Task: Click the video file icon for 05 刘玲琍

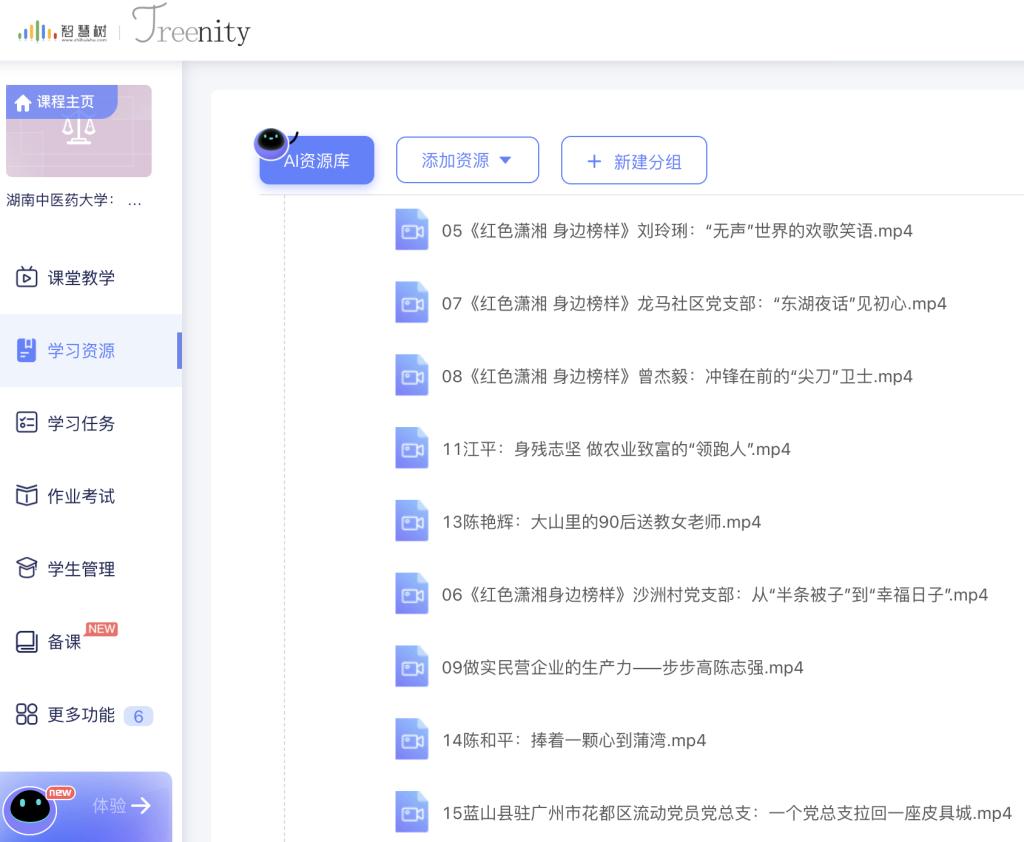Action: click(411, 230)
